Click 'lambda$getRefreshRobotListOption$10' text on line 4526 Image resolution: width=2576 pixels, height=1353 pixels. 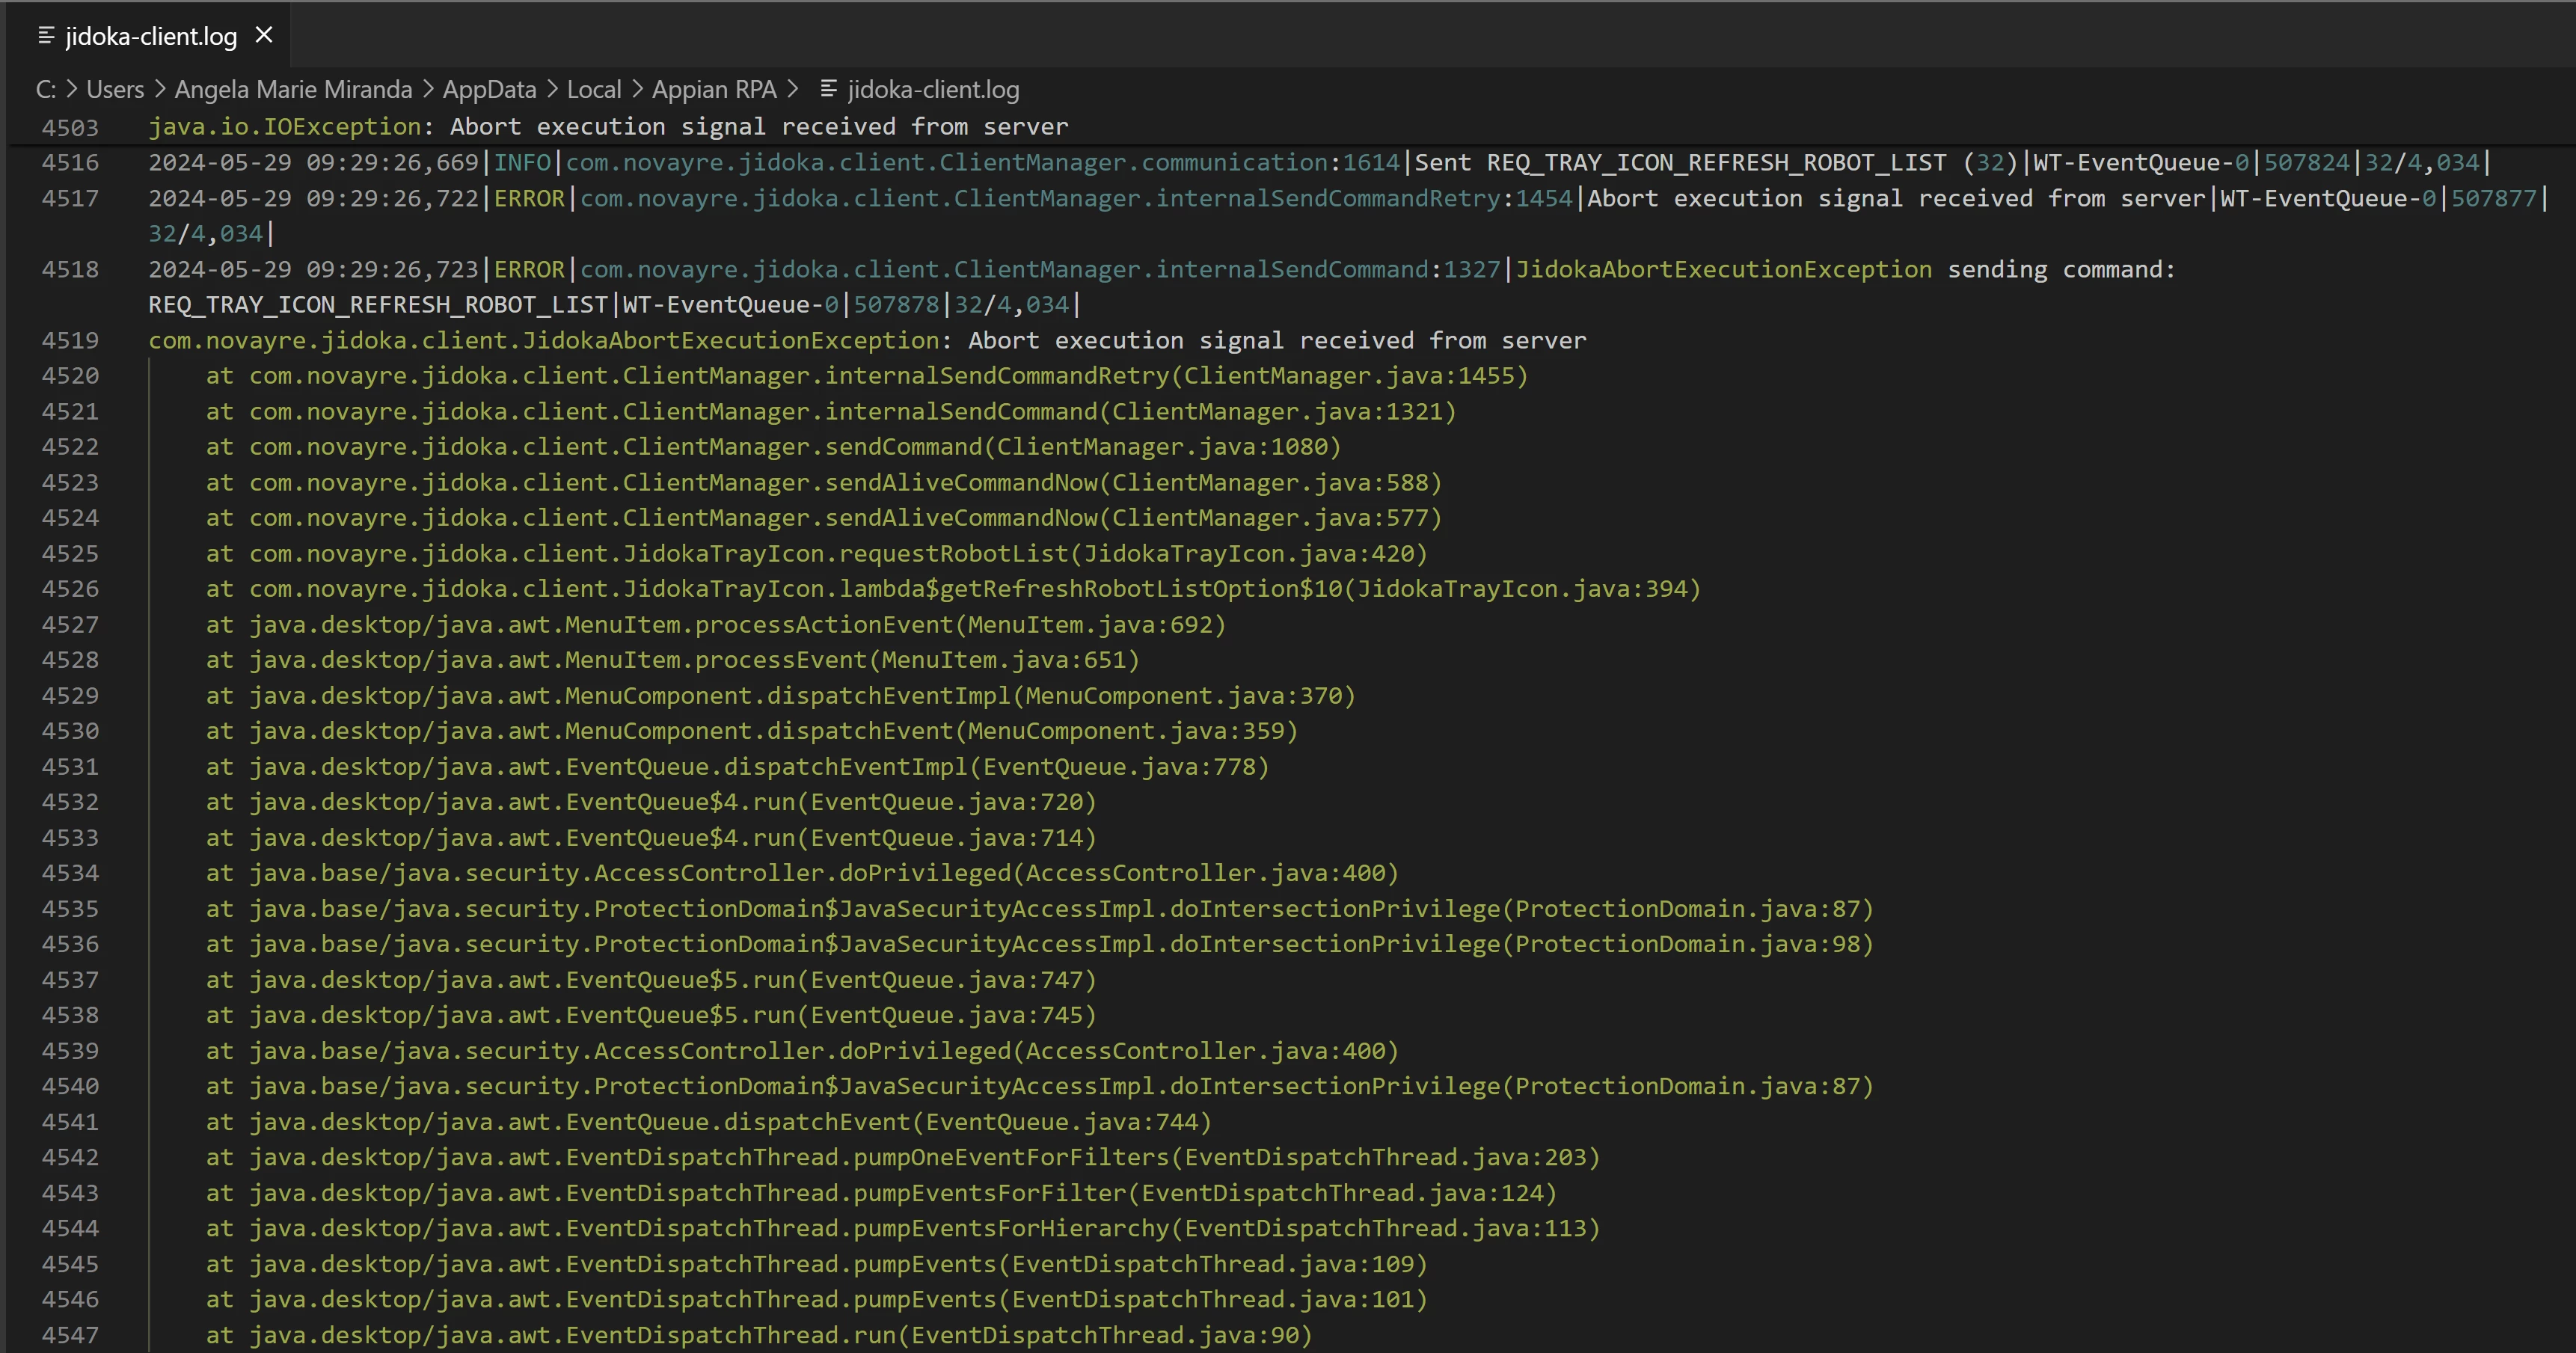point(1091,589)
